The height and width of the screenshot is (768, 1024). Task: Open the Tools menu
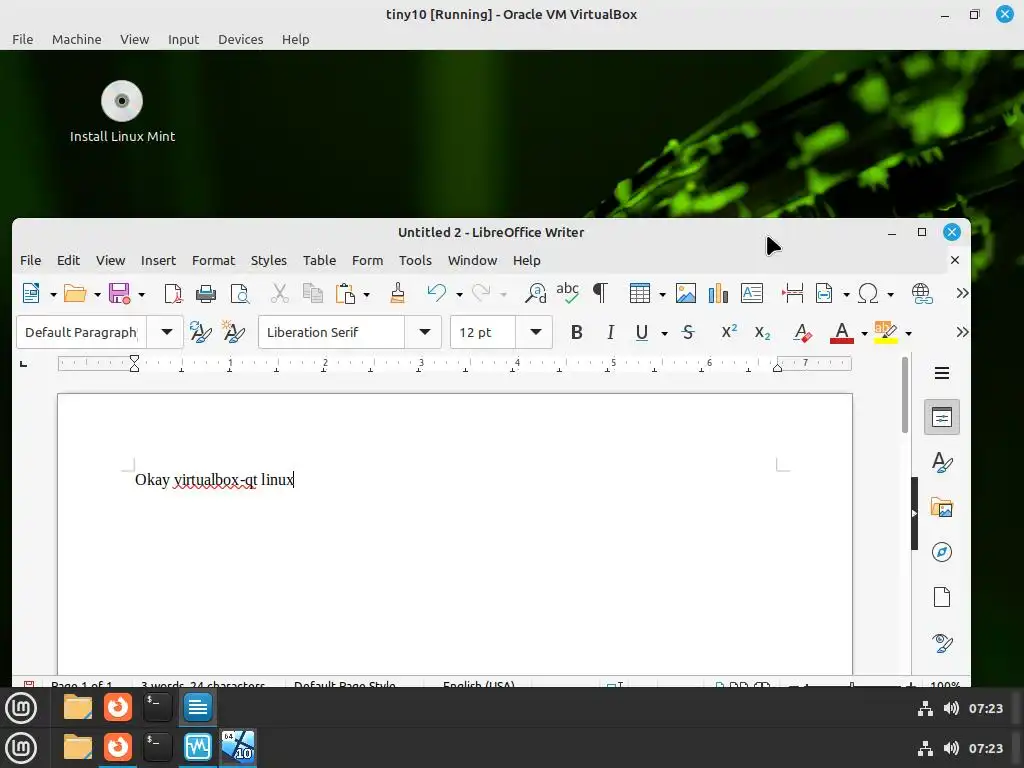[415, 260]
